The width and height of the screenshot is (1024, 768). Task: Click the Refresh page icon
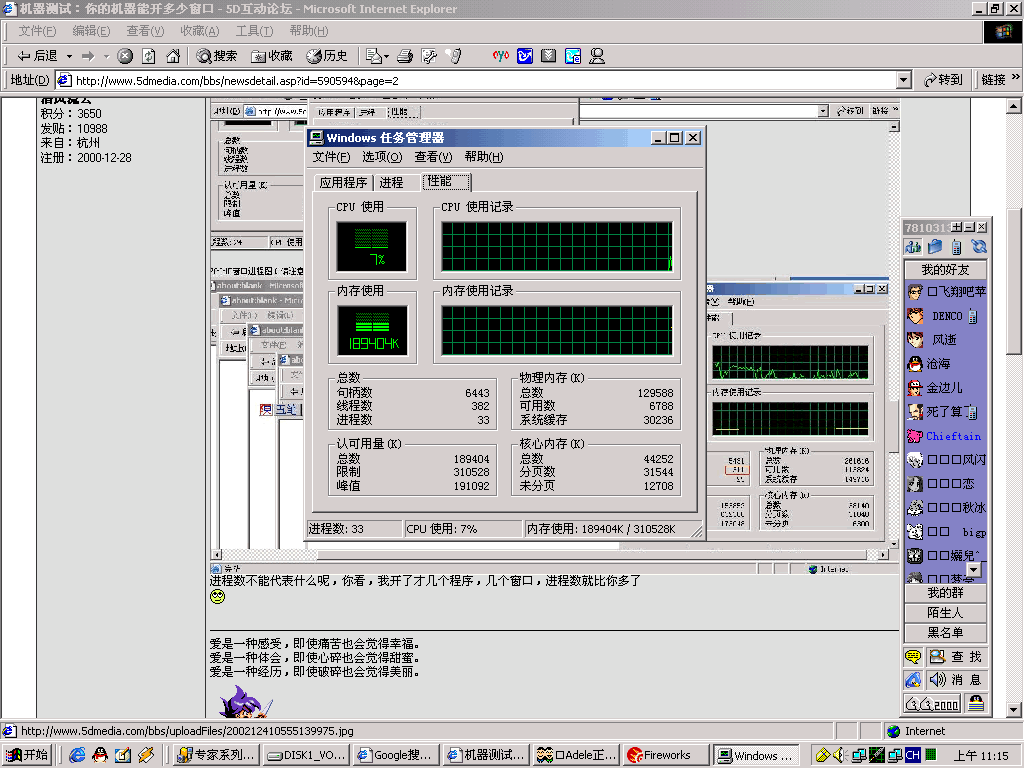149,56
